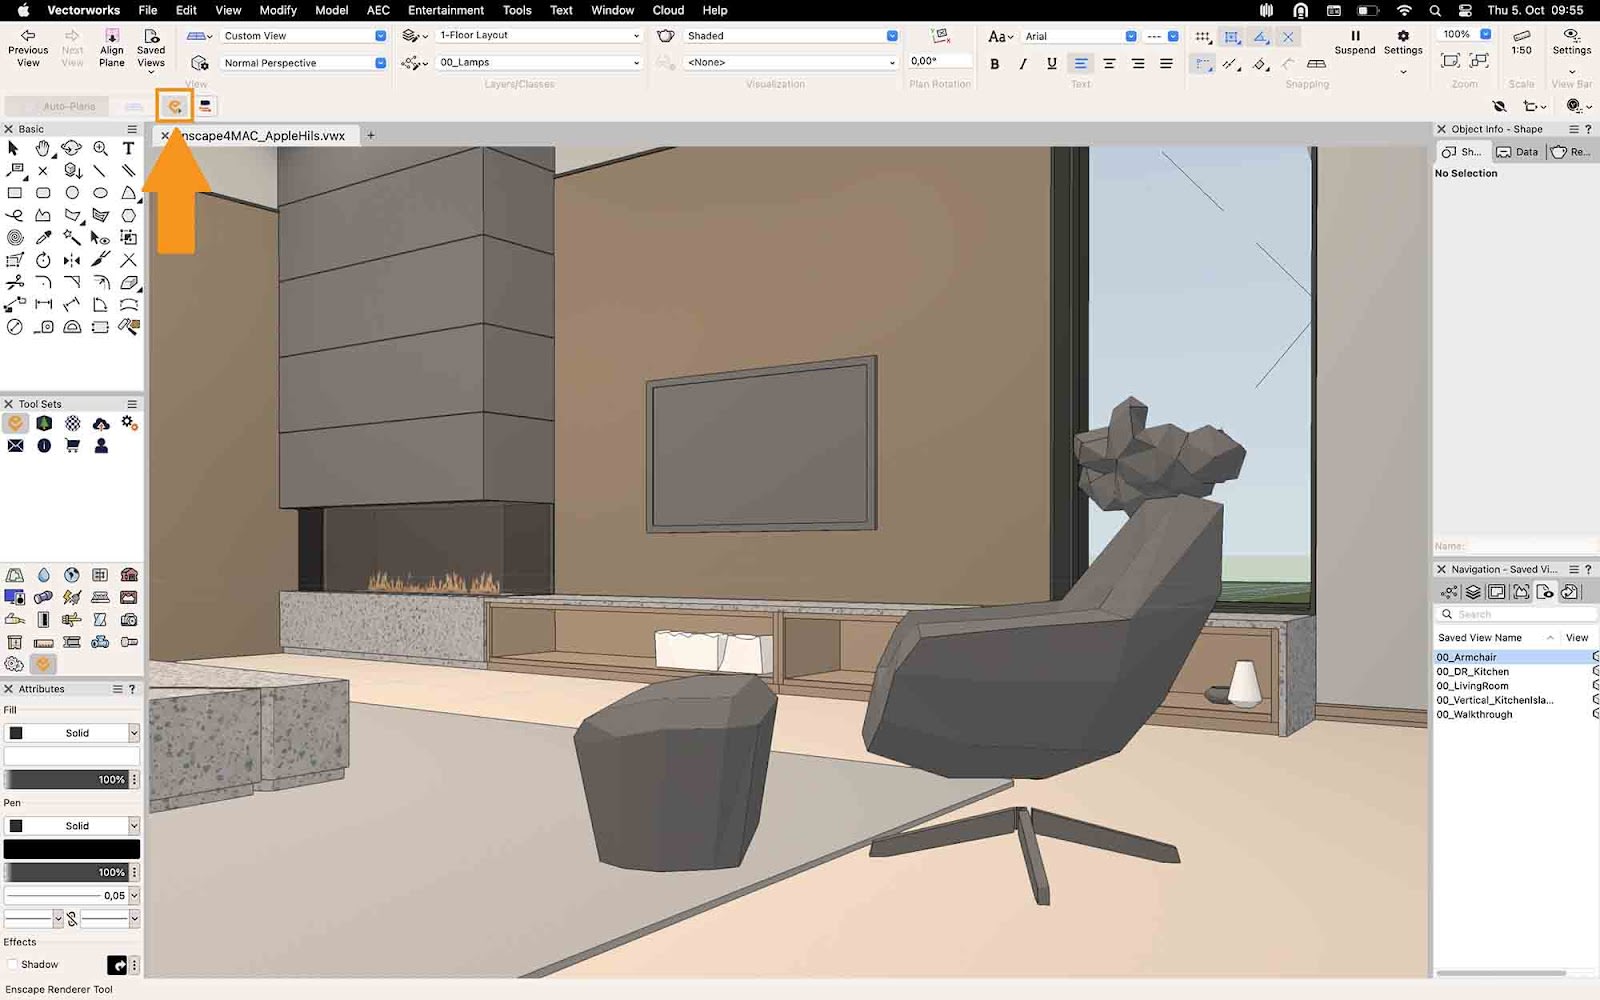1600x1000 pixels.
Task: Enable the Shadow effect checkbox
Action: coord(11,963)
